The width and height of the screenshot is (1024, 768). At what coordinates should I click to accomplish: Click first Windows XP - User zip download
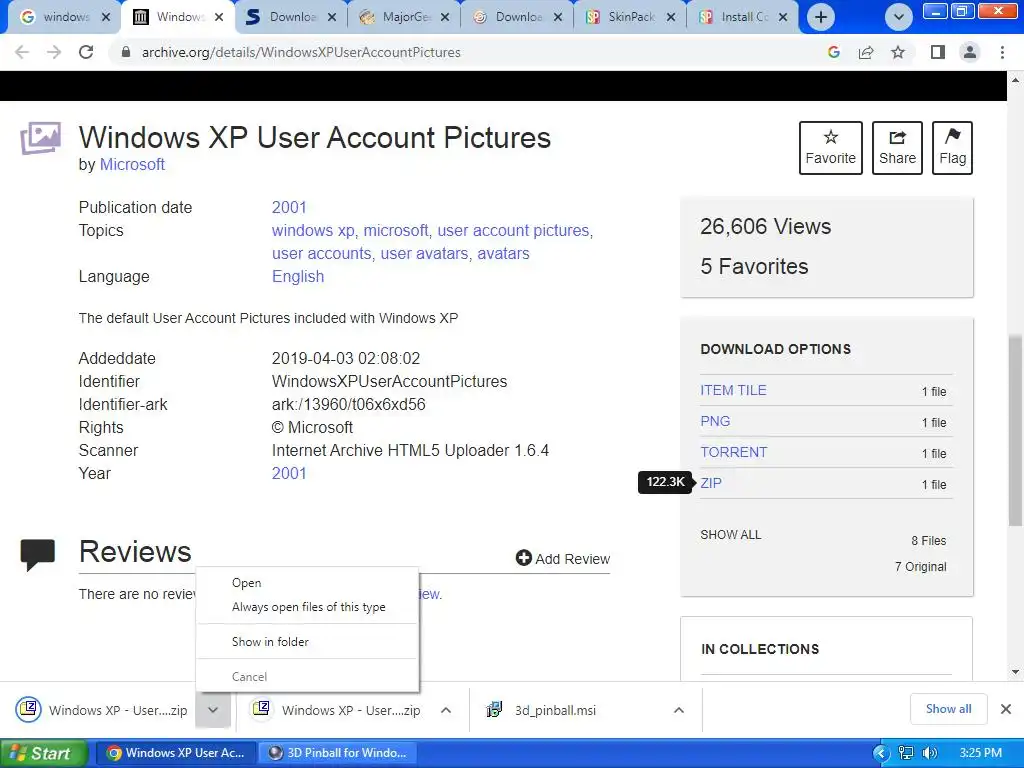102,710
